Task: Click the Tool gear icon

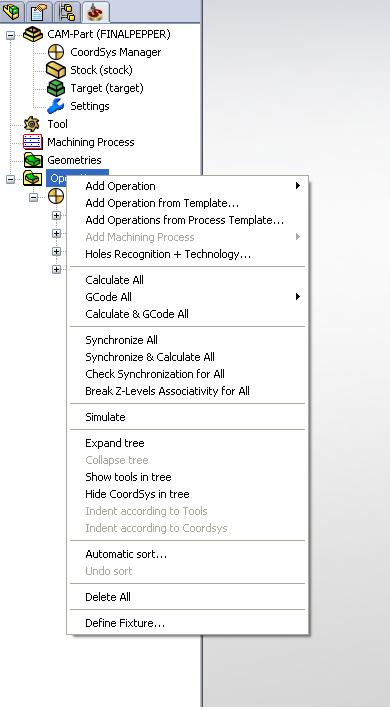Action: click(x=32, y=124)
